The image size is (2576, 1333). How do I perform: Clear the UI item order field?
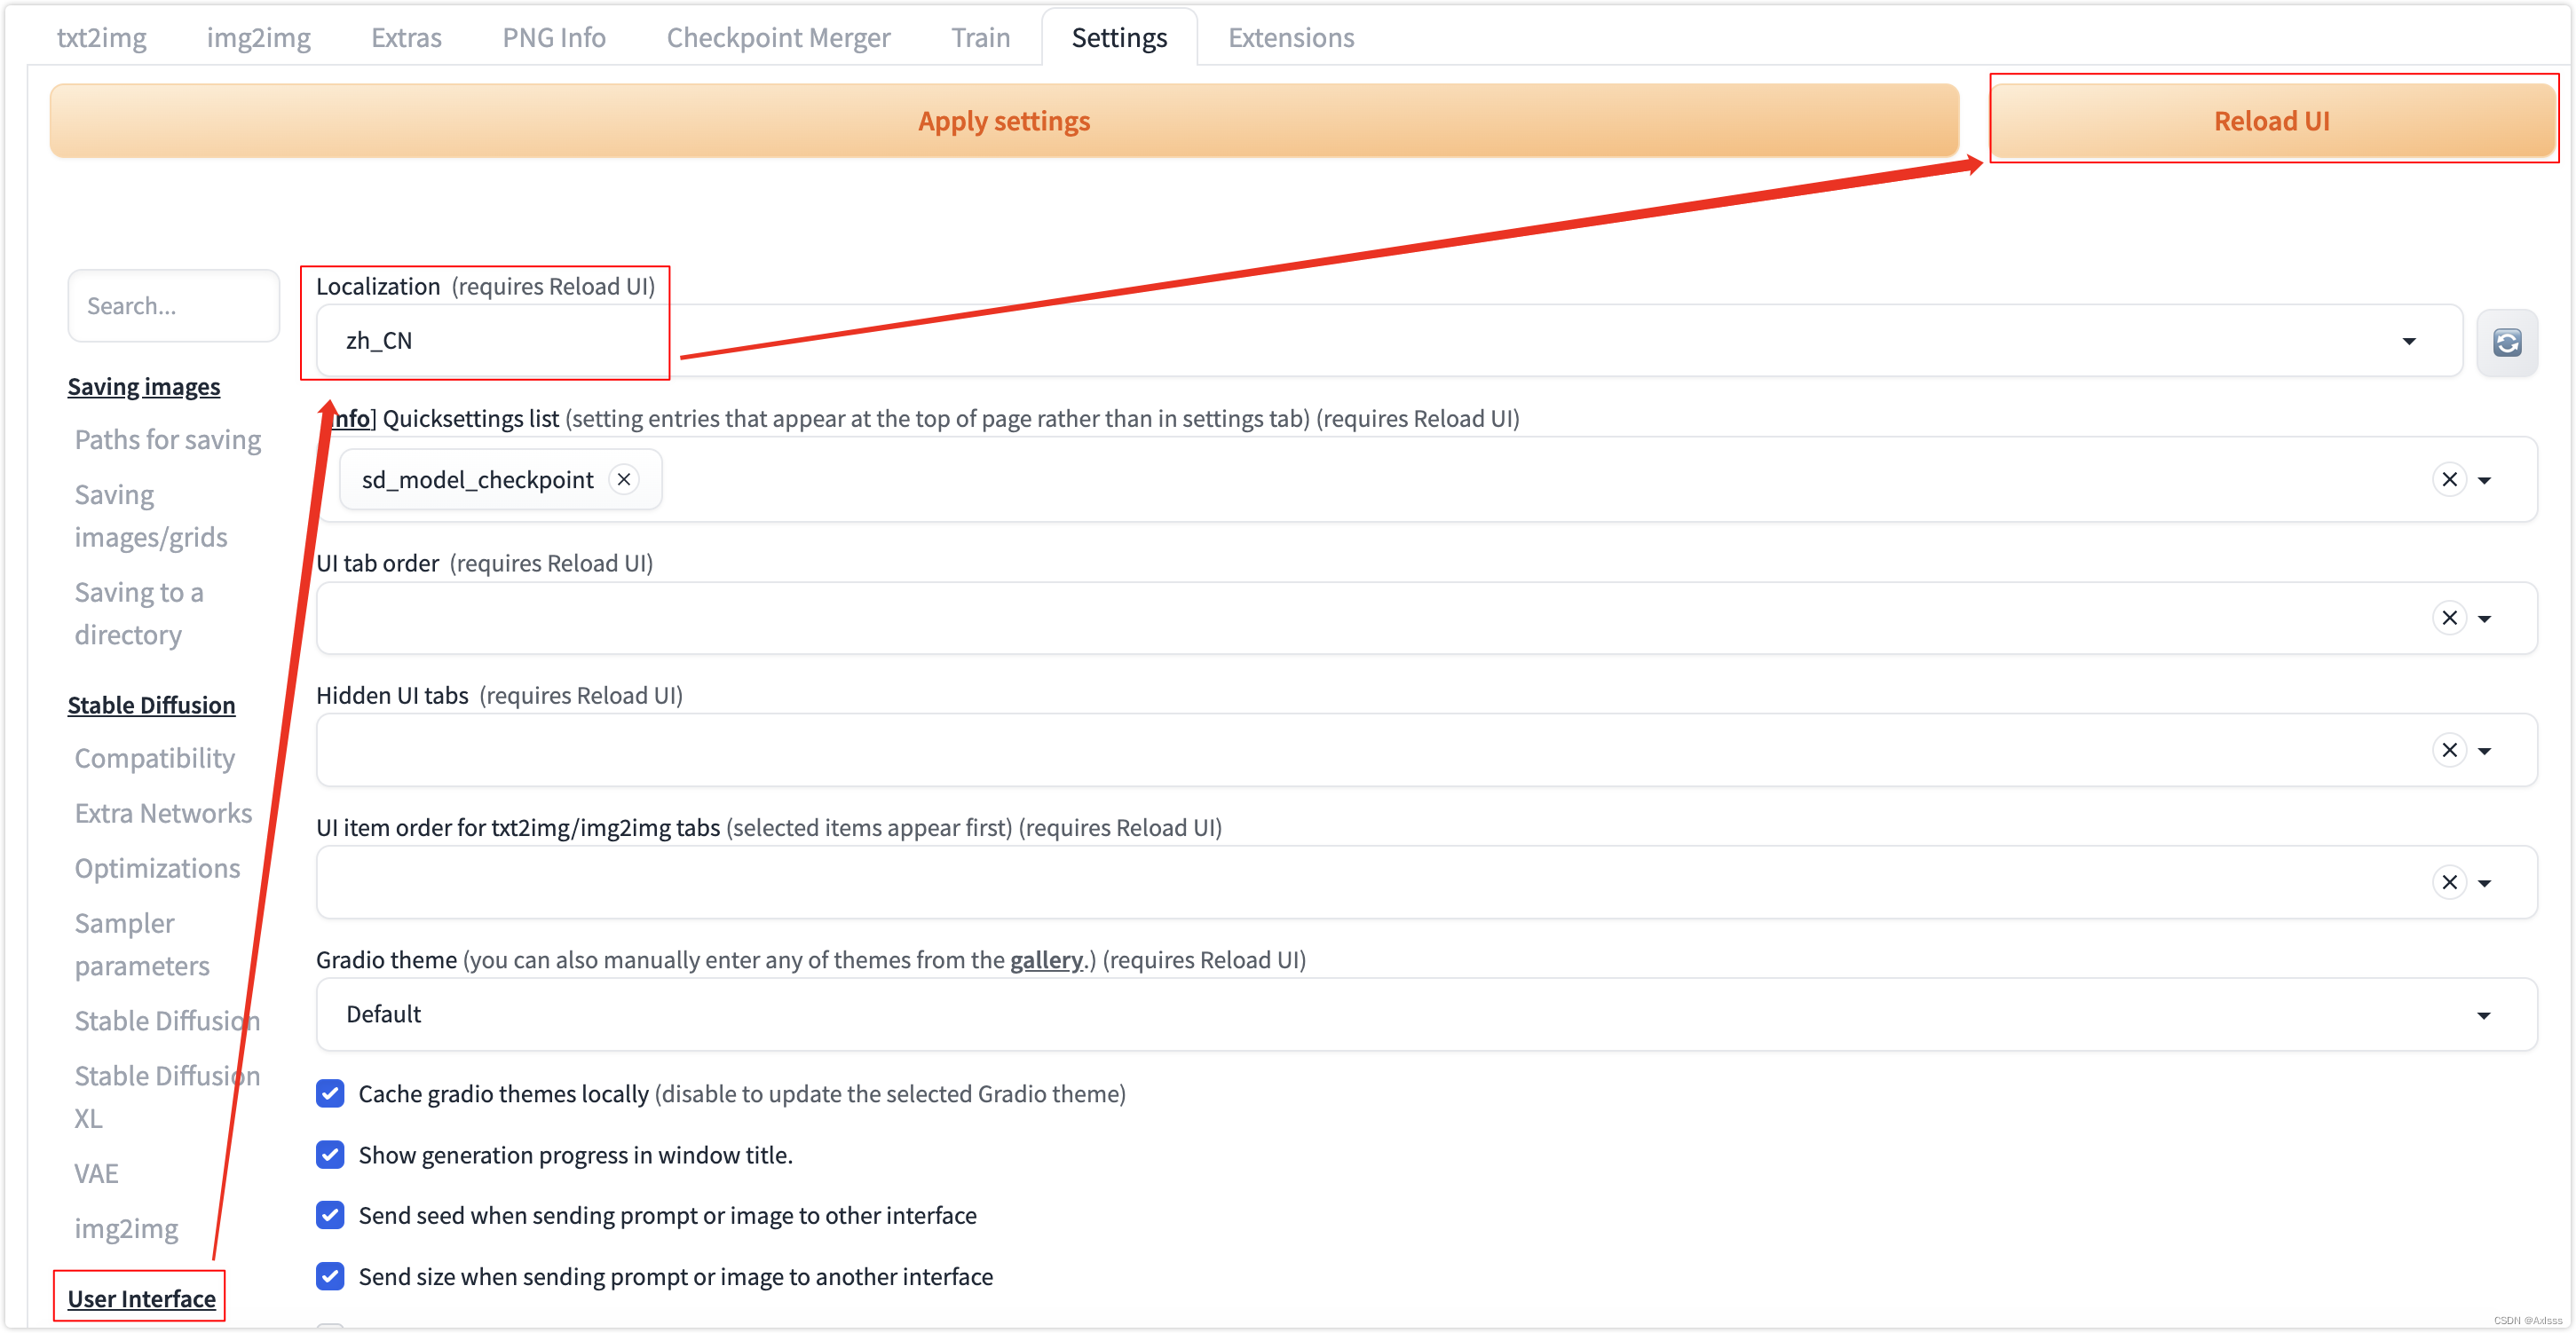pos(2449,882)
